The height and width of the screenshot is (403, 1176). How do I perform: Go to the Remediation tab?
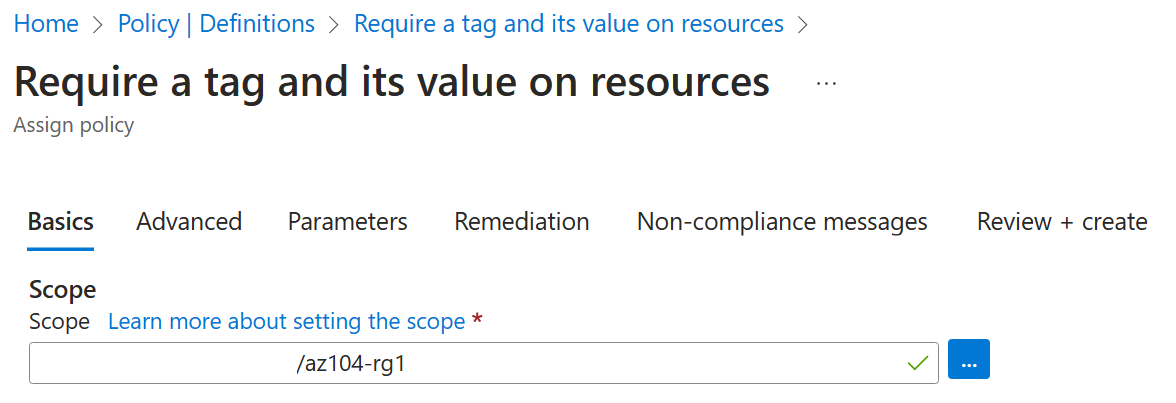(x=521, y=221)
